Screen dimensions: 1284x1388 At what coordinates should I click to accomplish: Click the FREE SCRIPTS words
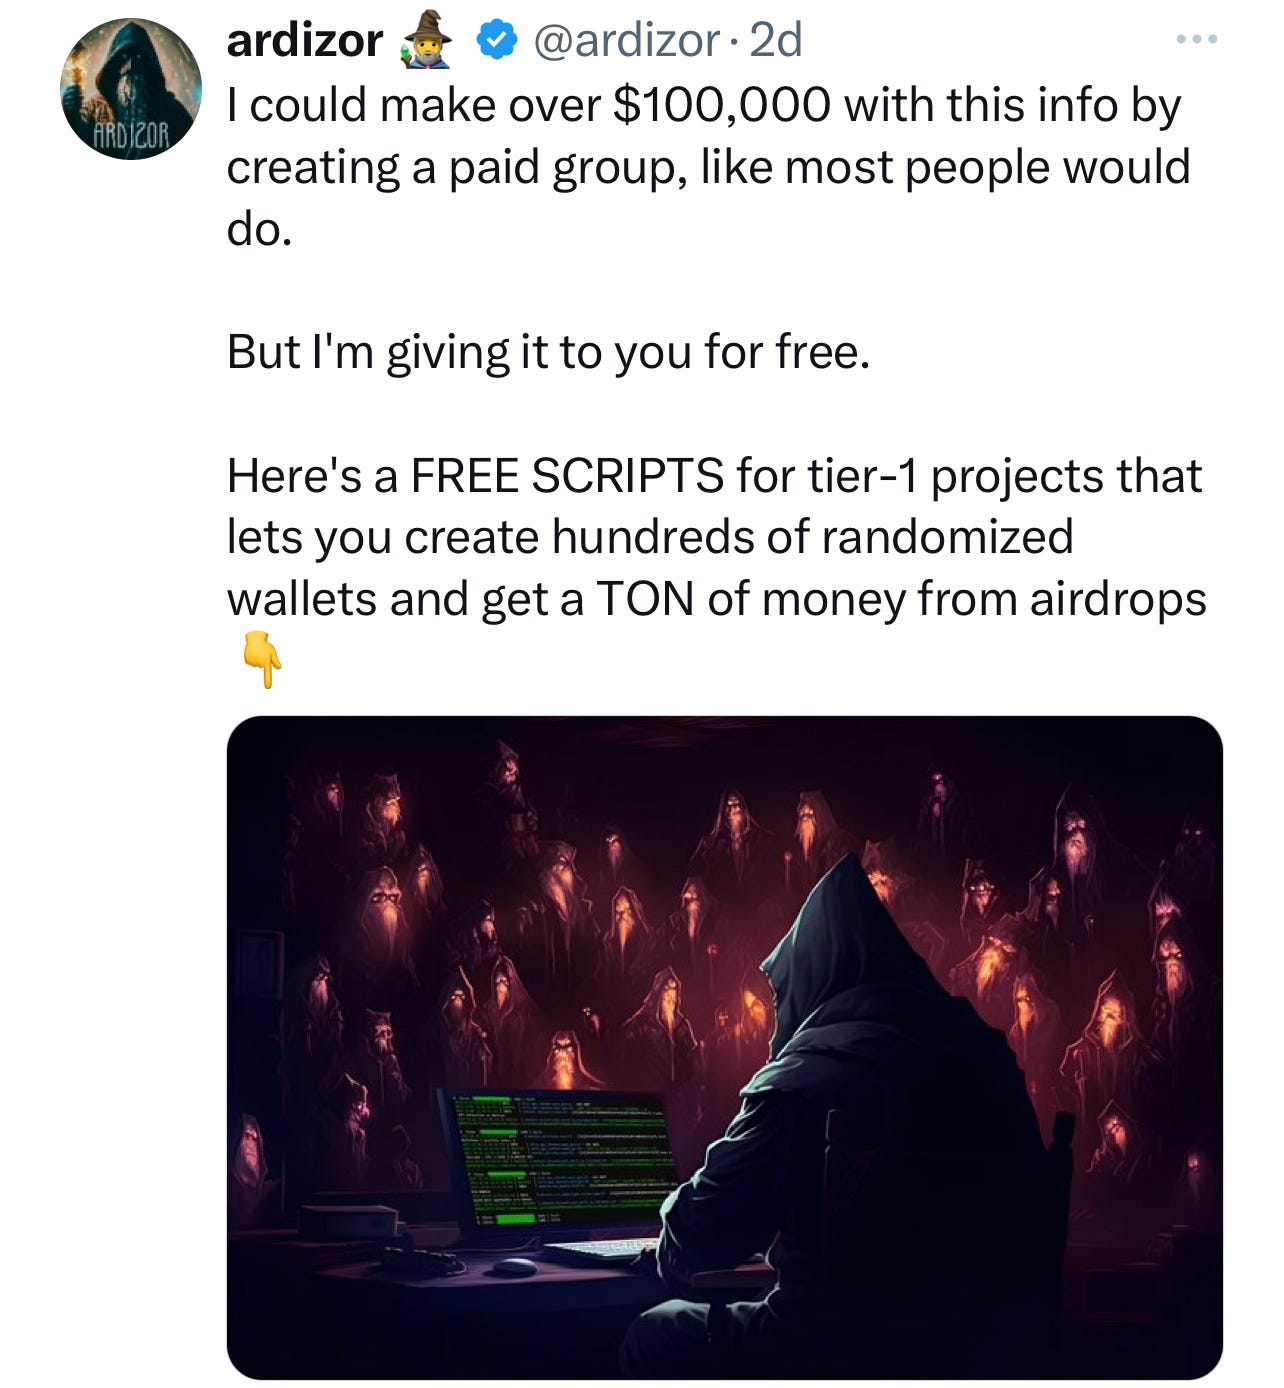[567, 475]
